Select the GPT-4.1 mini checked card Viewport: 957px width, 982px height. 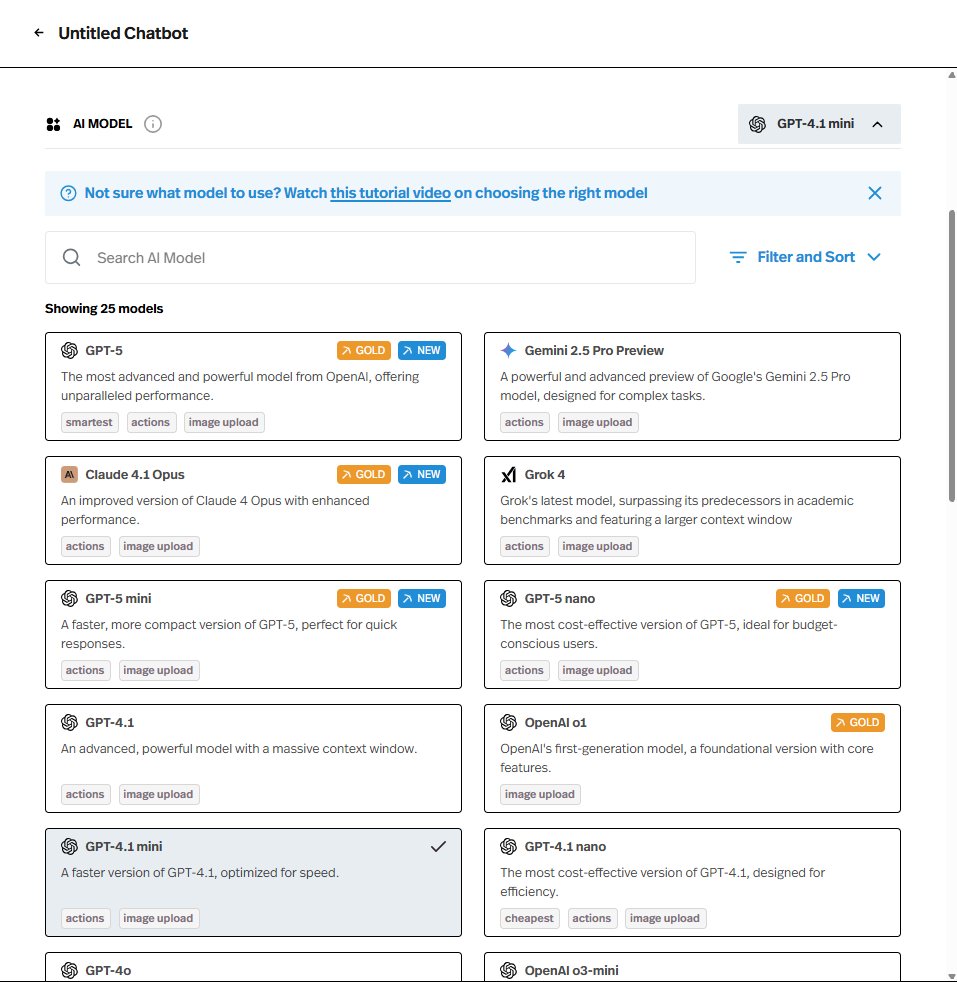[253, 882]
